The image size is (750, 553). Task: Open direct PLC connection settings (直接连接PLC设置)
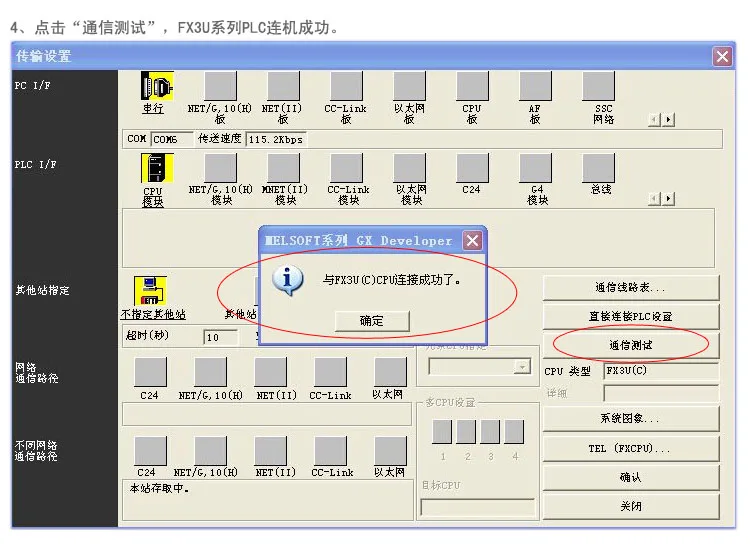(x=630, y=316)
